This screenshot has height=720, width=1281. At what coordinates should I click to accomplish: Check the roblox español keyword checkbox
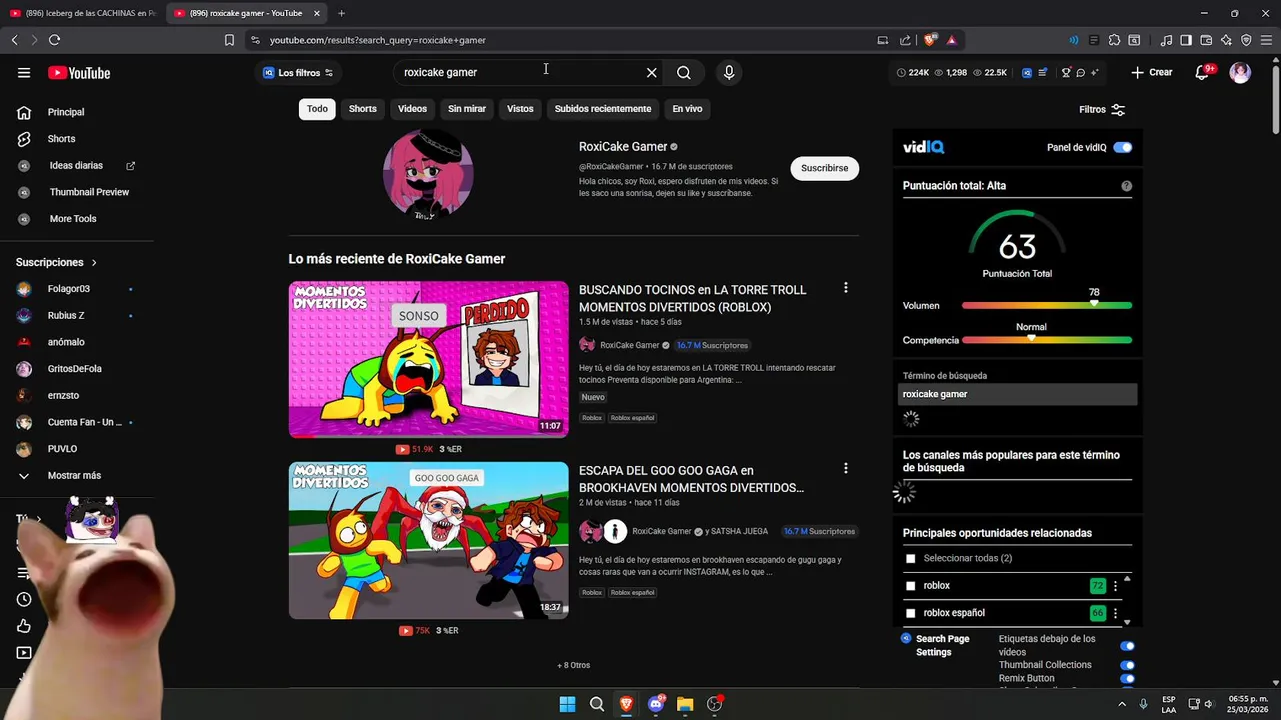[x=910, y=613]
